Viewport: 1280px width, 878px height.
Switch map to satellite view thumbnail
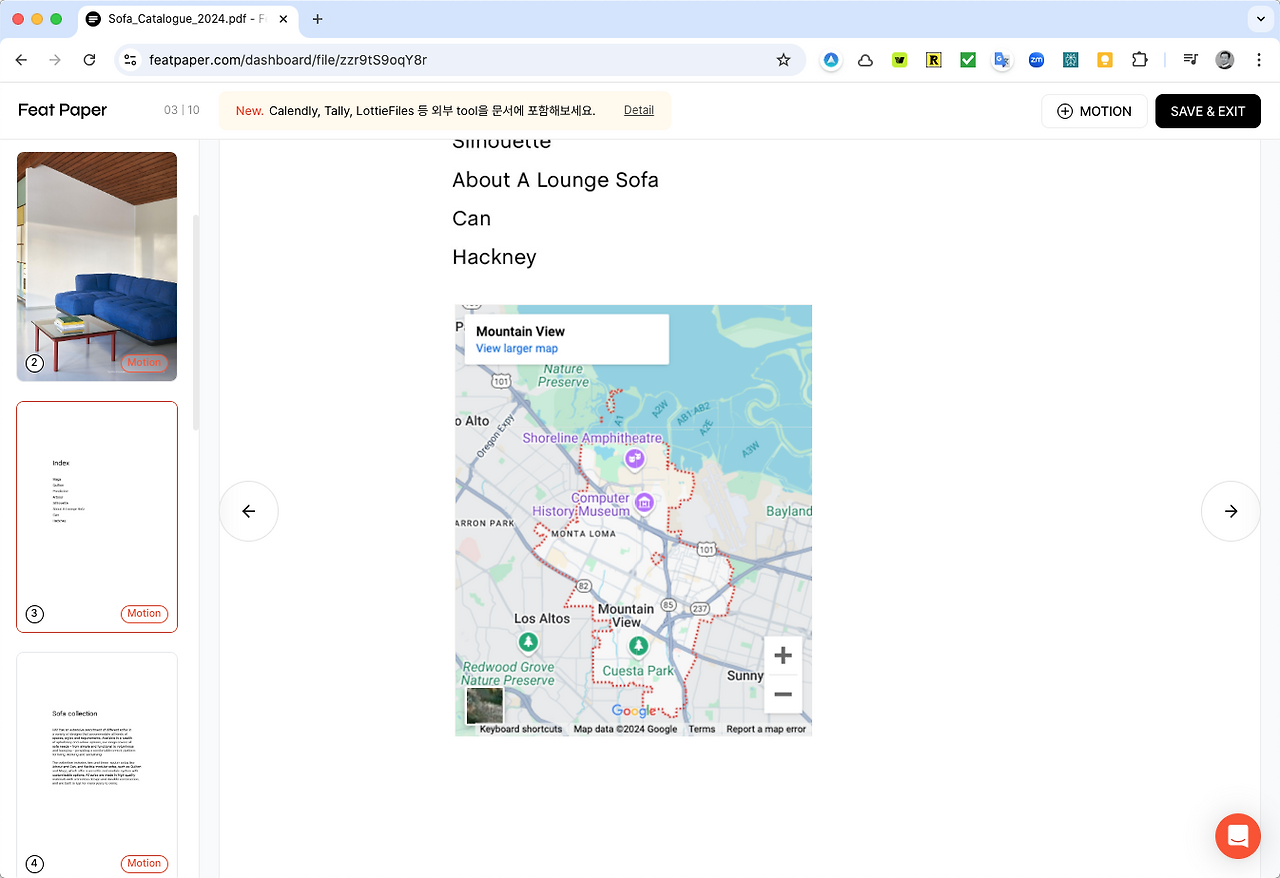[485, 706]
